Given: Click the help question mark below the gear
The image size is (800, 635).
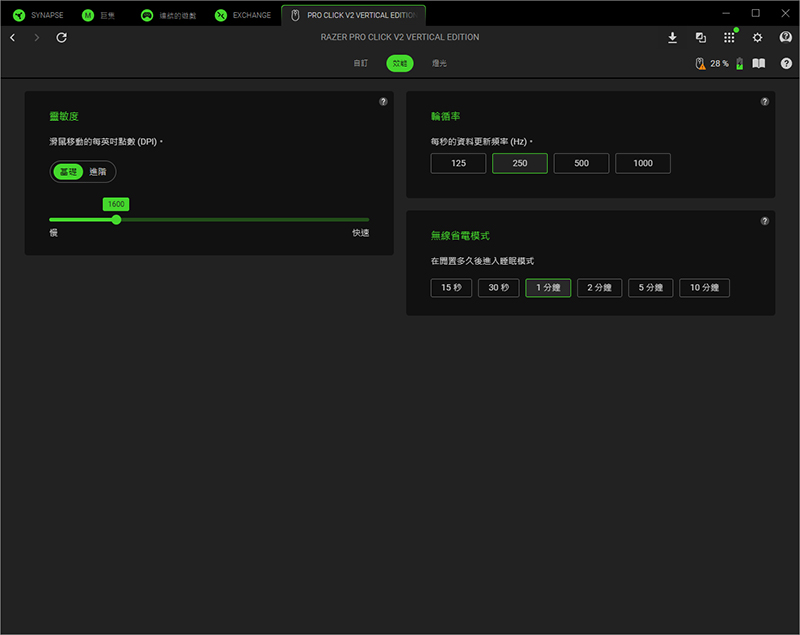Looking at the screenshot, I should 786,63.
